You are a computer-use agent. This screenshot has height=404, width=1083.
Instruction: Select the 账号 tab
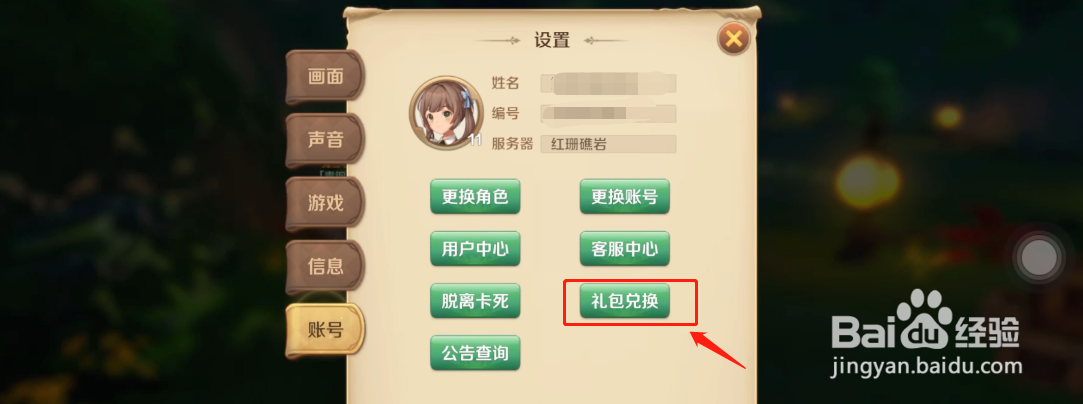tap(325, 330)
